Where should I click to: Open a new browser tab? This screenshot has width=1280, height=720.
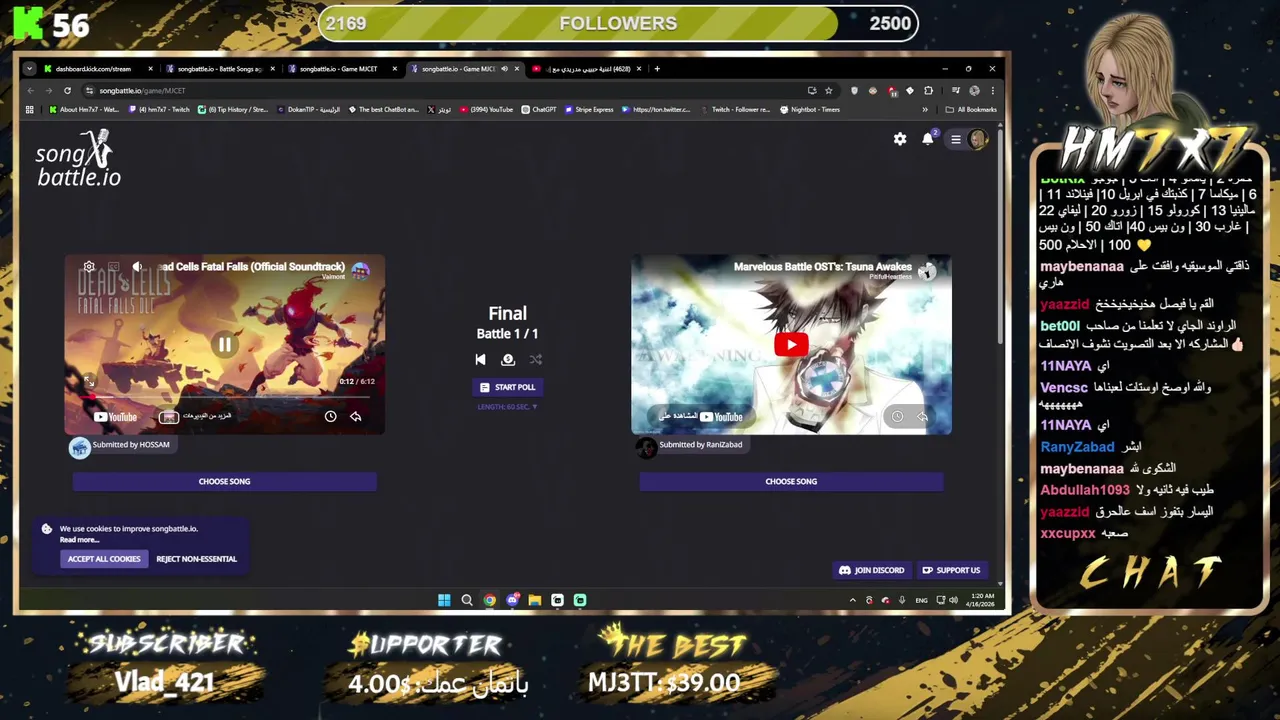coord(657,69)
